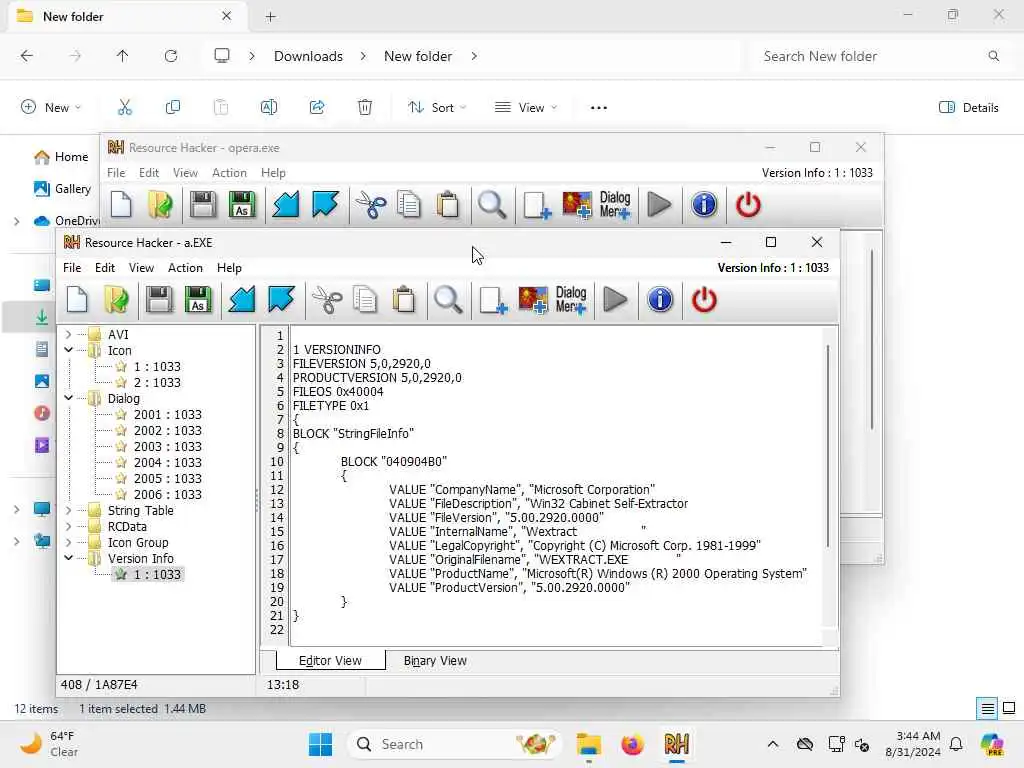Open Details pane in File Explorer
The width and height of the screenshot is (1024, 768).
coord(968,107)
